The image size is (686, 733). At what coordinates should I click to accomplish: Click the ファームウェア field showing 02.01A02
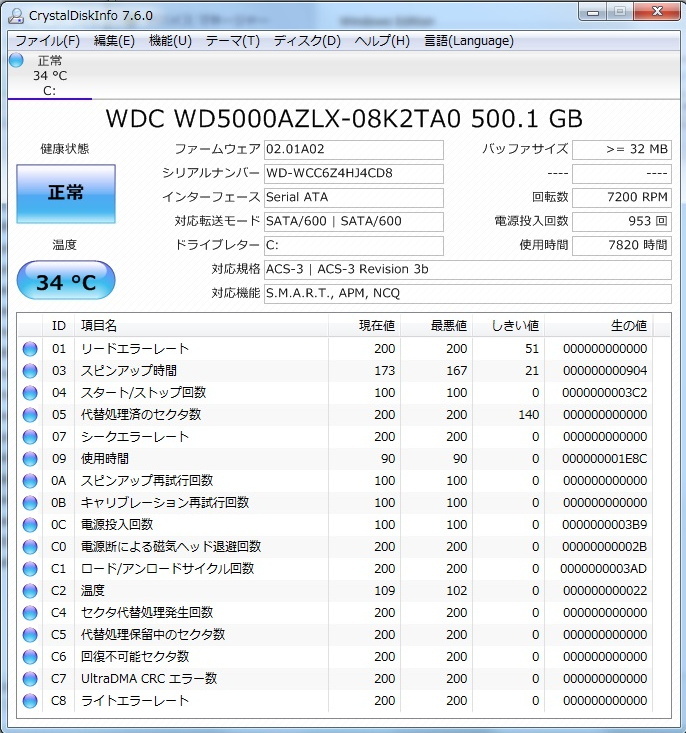[x=353, y=150]
